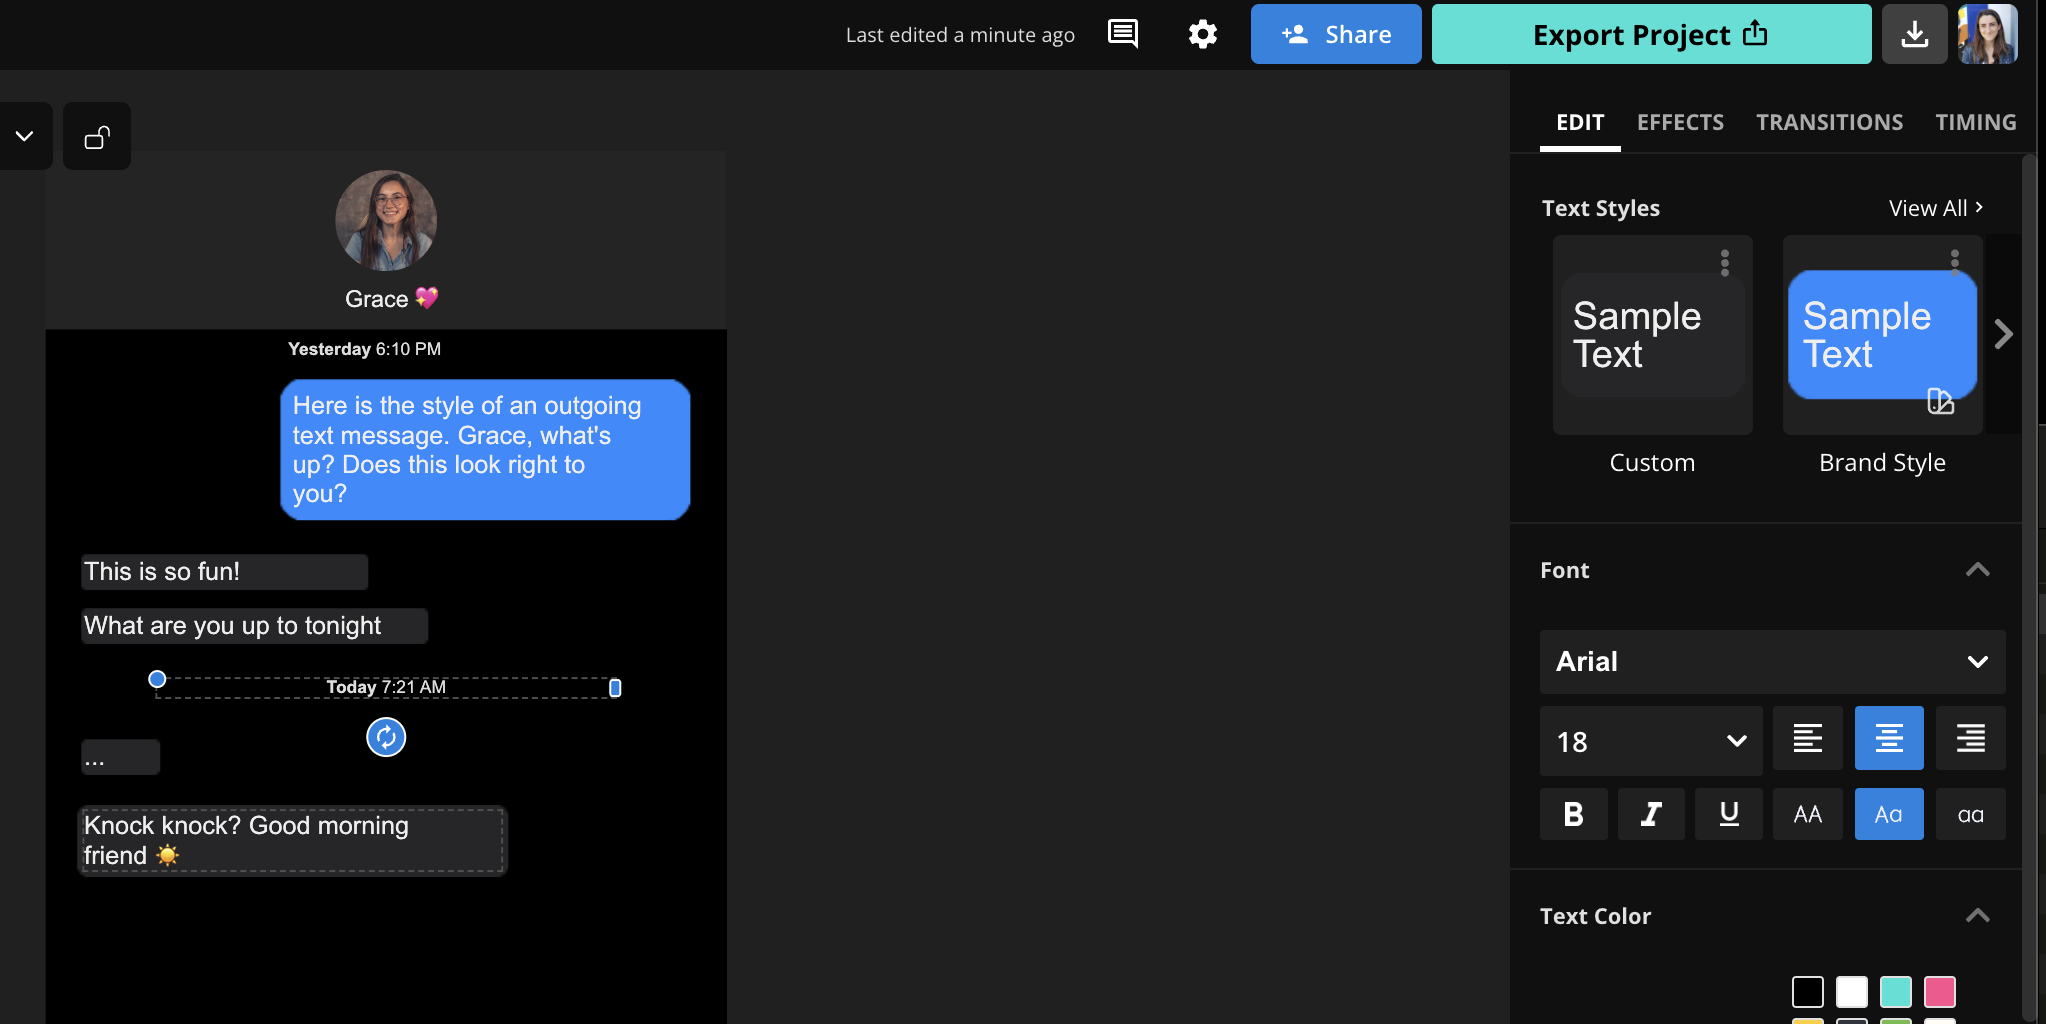This screenshot has width=2046, height=1024.
Task: Toggle underline formatting
Action: coord(1729,814)
